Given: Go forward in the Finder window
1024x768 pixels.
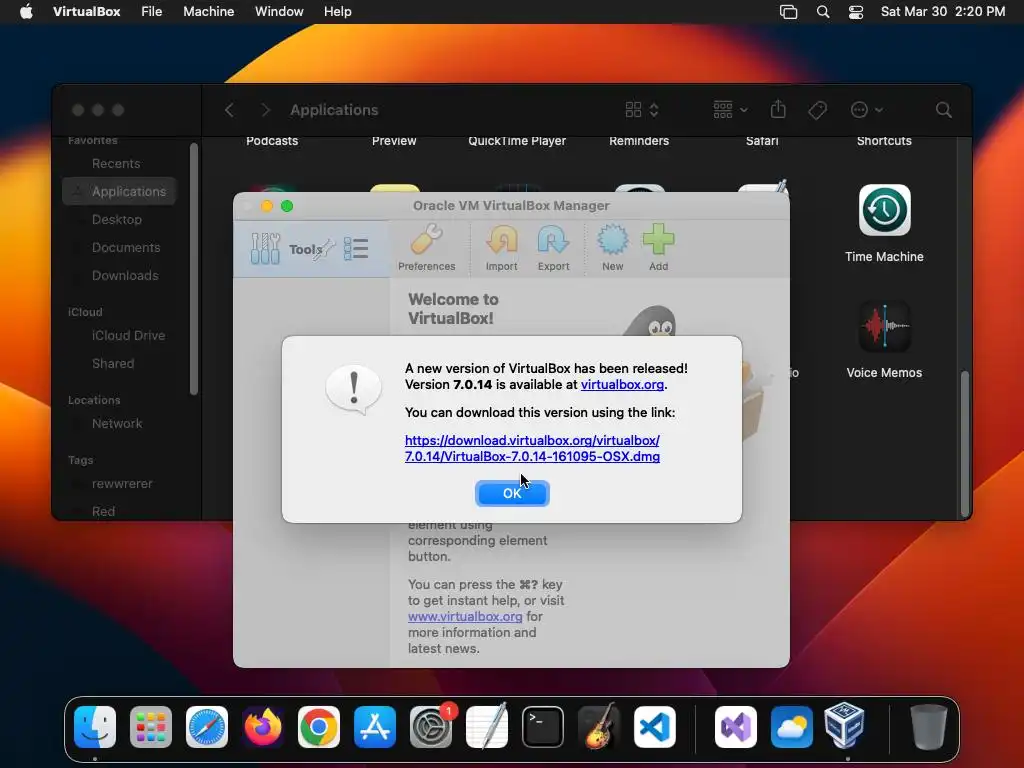Looking at the screenshot, I should 264,110.
